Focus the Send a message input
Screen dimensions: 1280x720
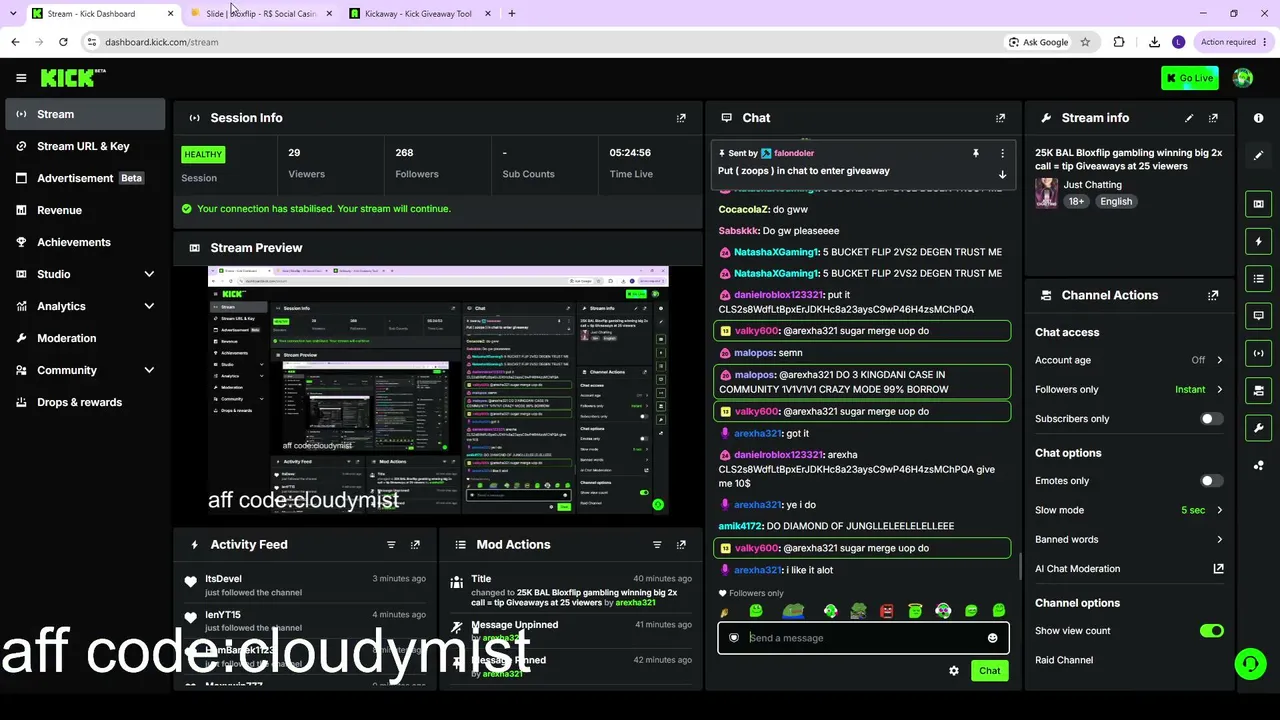click(x=864, y=638)
